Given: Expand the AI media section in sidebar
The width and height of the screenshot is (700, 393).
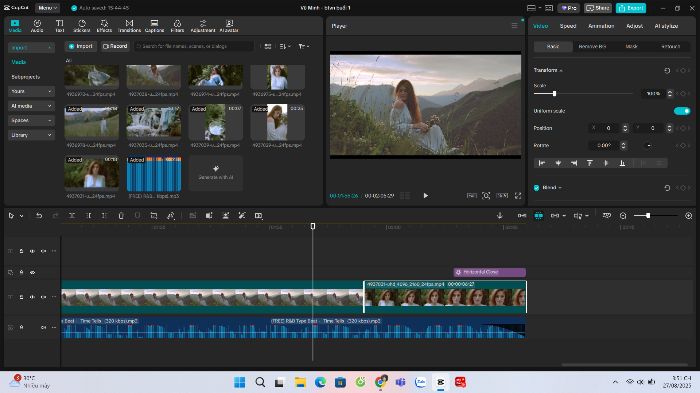Looking at the screenshot, I should [x=31, y=106].
